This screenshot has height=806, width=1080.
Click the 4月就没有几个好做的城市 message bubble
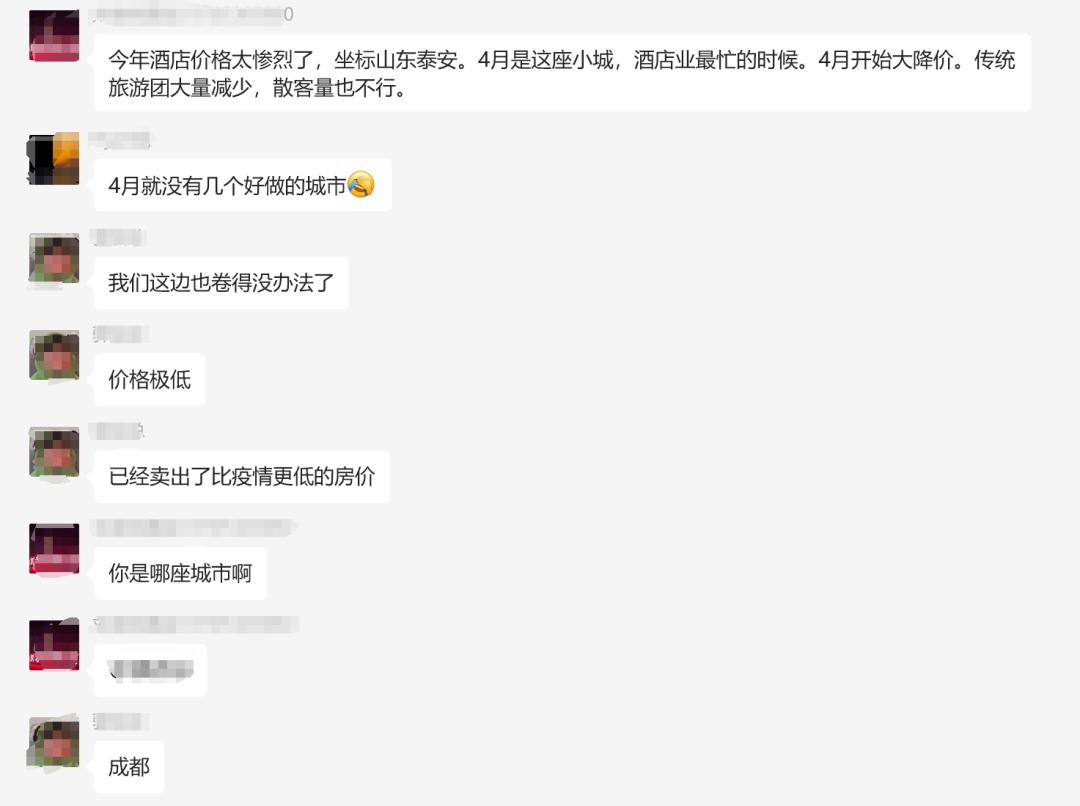(242, 185)
